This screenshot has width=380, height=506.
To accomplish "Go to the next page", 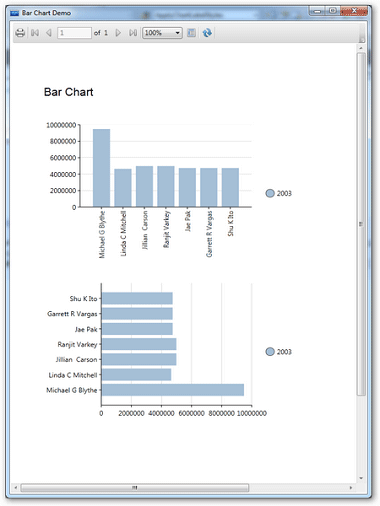I will point(118,33).
